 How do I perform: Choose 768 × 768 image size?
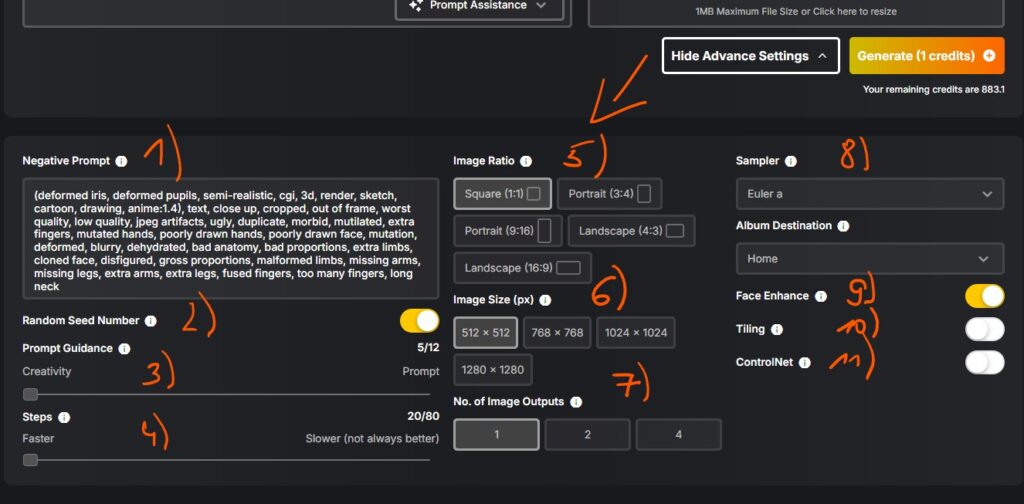[557, 333]
